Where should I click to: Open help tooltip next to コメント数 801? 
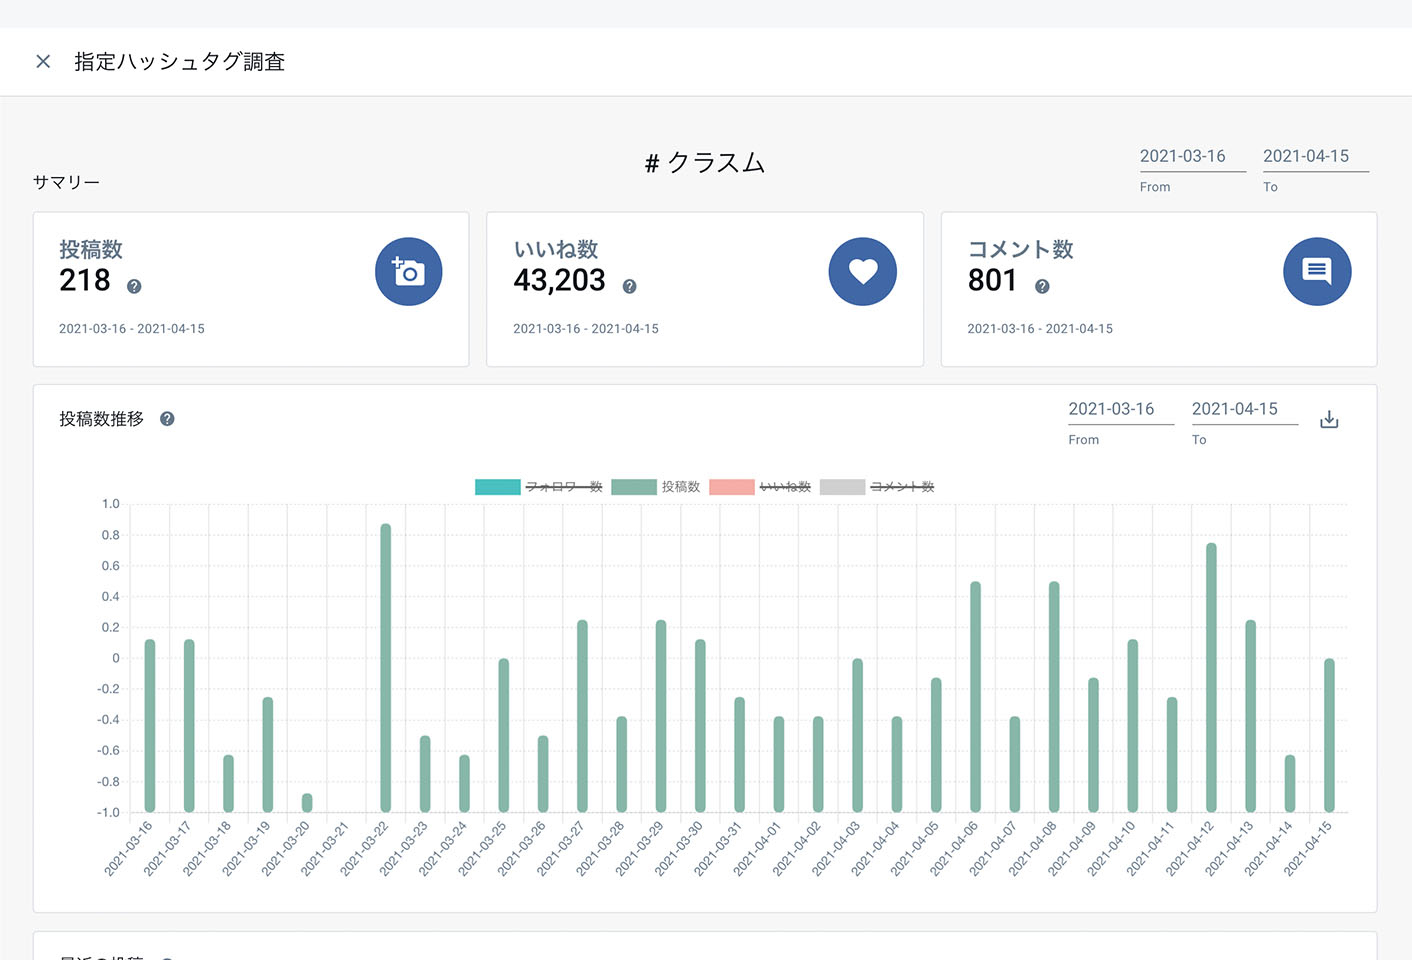[1042, 287]
